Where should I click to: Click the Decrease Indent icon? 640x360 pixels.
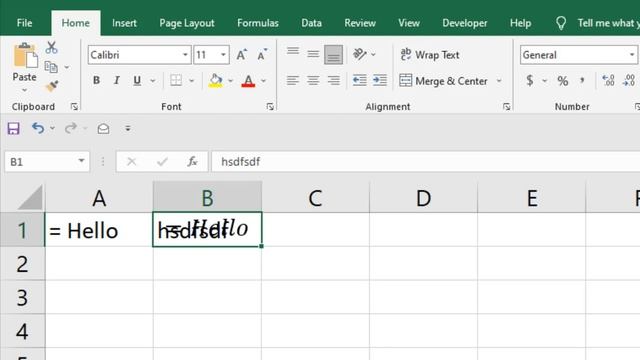[359, 80]
